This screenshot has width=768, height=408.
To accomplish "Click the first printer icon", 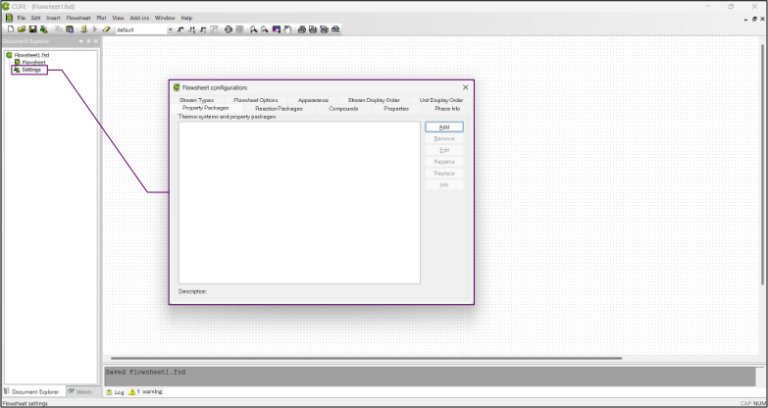I will pos(302,29).
